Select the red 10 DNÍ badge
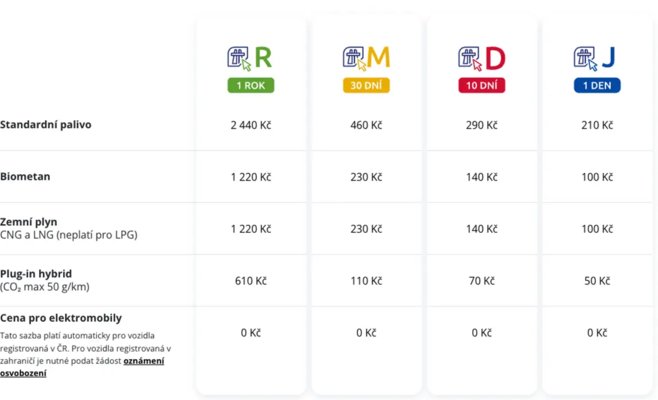This screenshot has width=658, height=400. 482,86
